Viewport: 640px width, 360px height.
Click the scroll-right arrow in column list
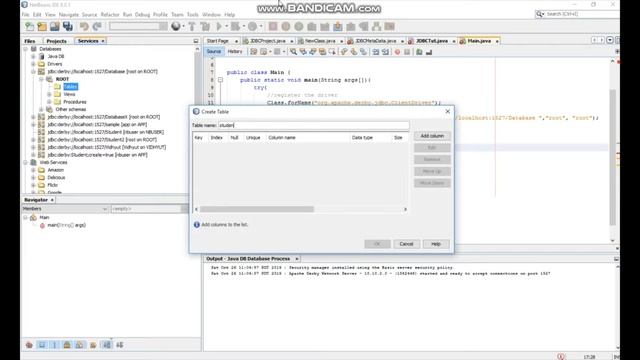405,209
